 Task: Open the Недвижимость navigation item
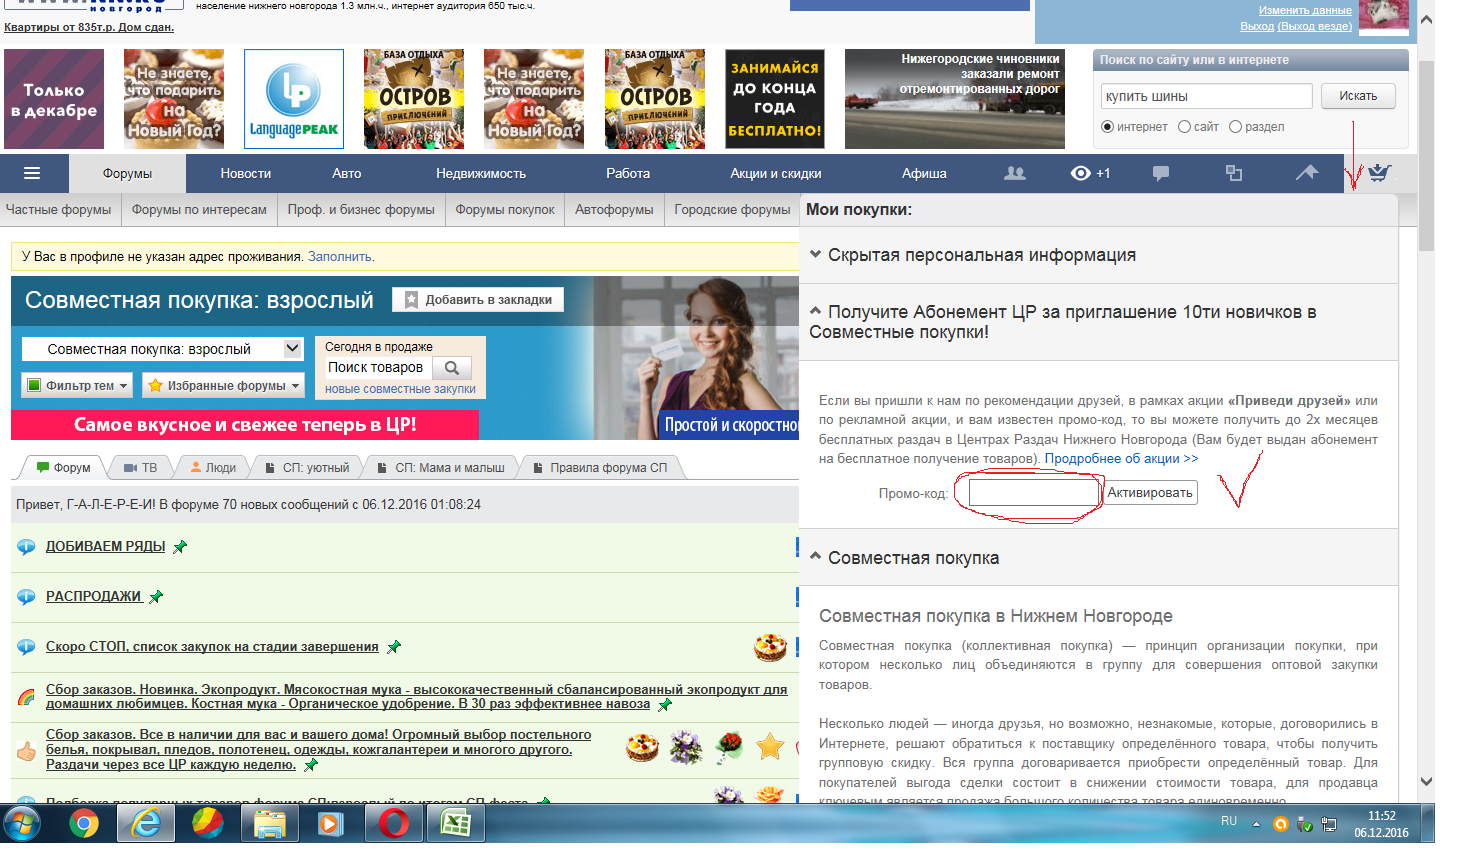(x=481, y=174)
